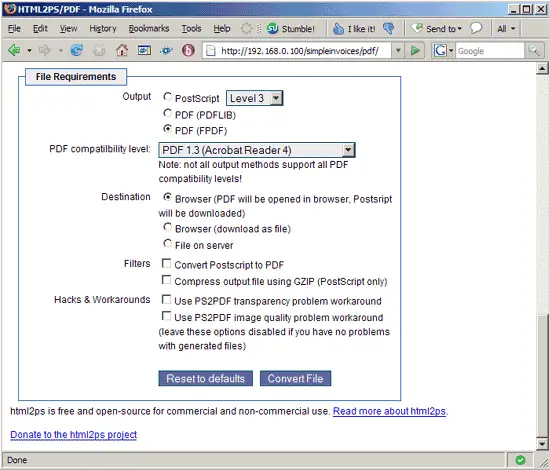The height and width of the screenshot is (470, 550).
Task: Select File on server destination
Action: click(168, 243)
